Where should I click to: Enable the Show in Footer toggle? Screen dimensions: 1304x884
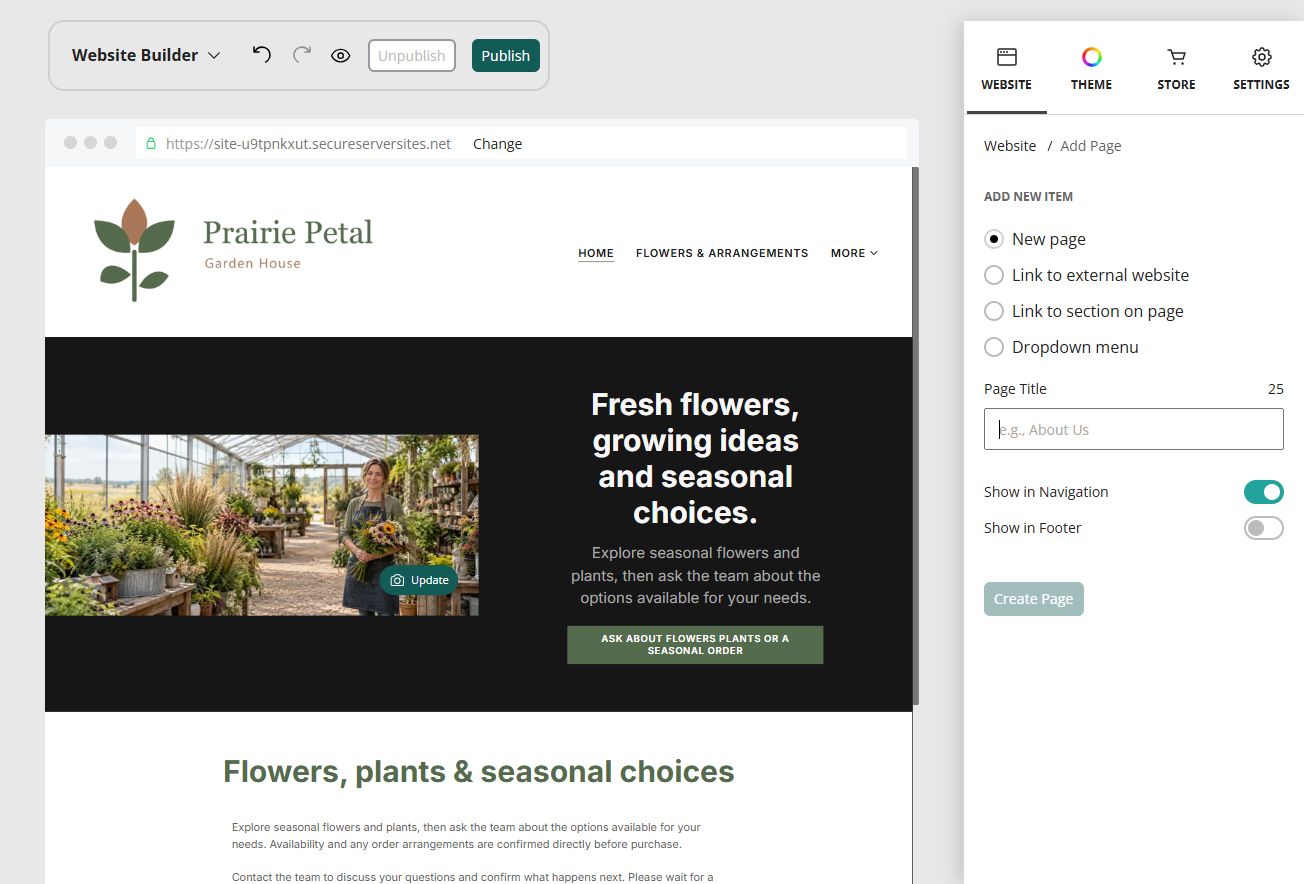coord(1263,528)
